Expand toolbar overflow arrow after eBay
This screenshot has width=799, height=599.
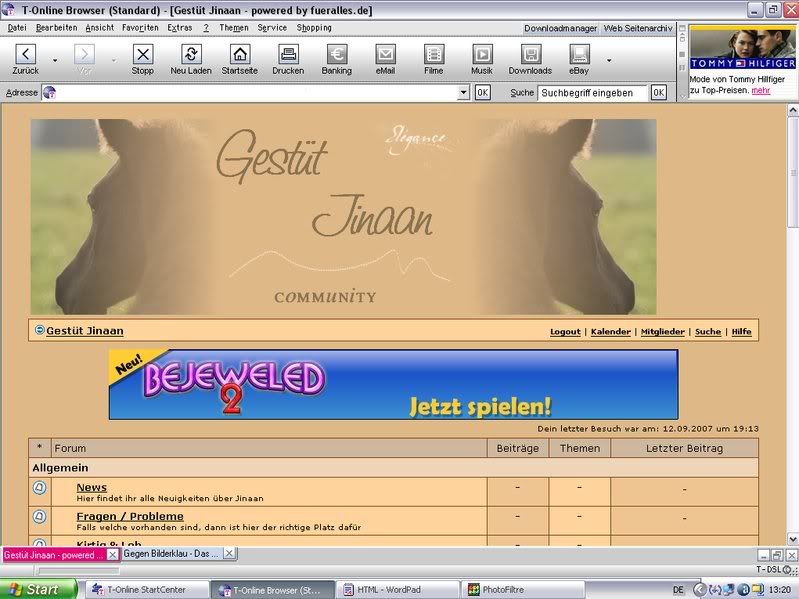pos(609,60)
